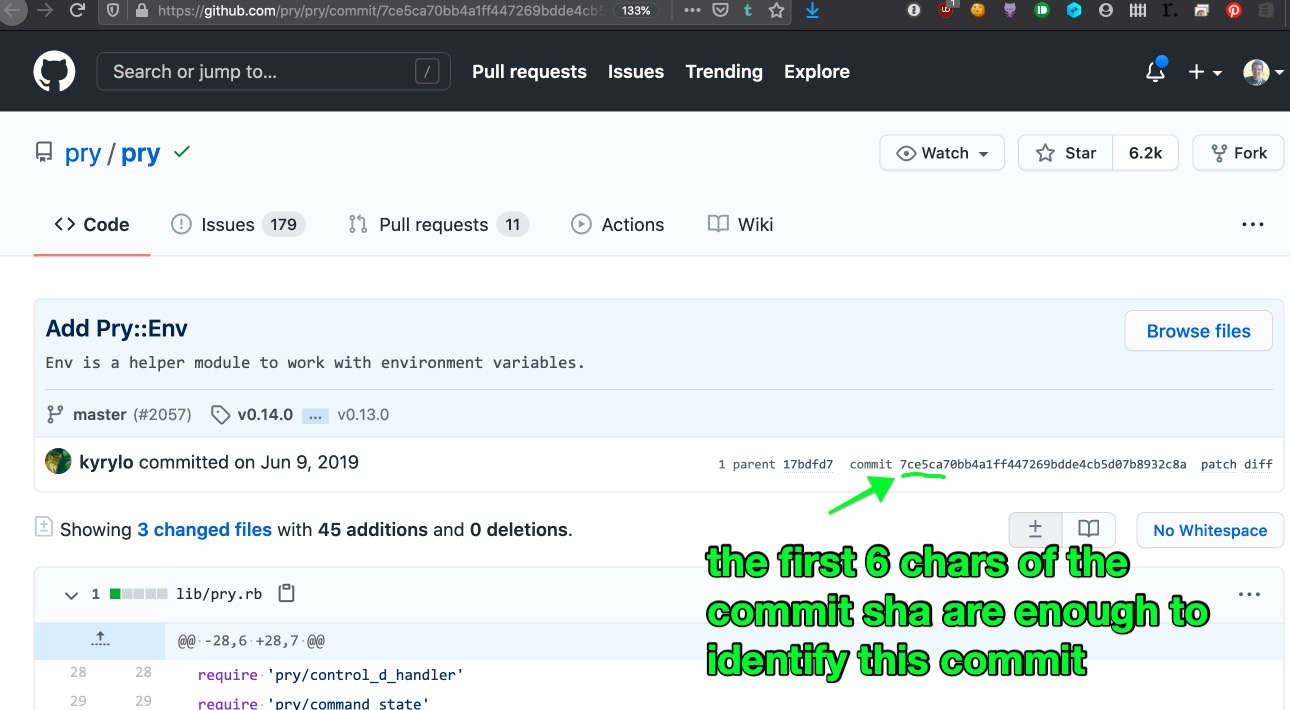Save page to Pocket
The height and width of the screenshot is (710, 1290).
point(720,10)
